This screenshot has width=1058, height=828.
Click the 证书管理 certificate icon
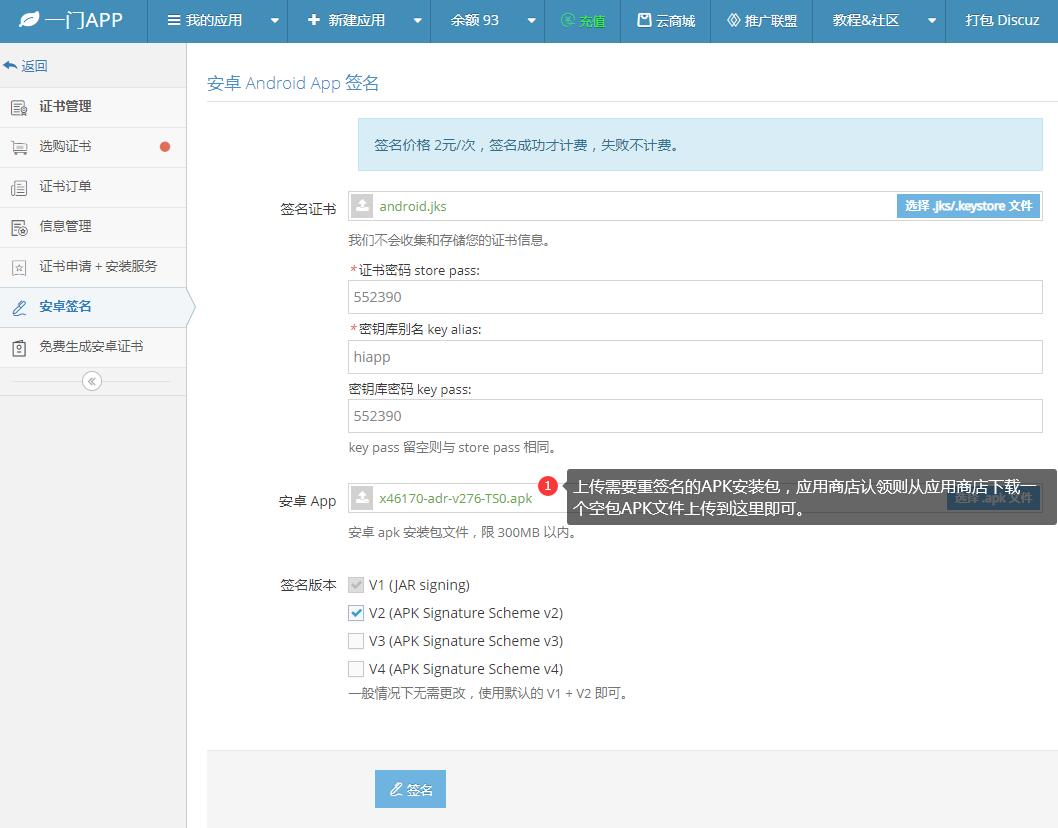click(19, 107)
